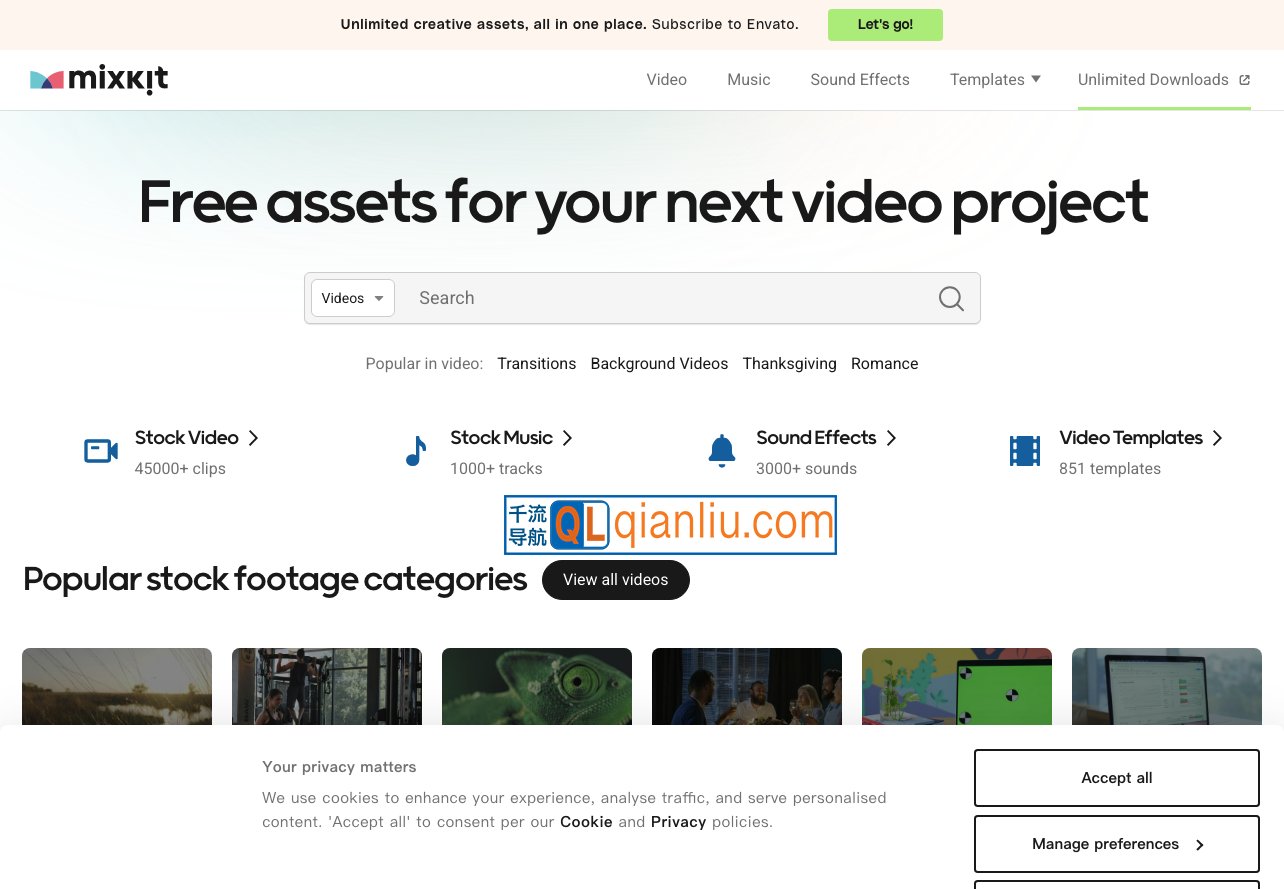Click the magnifying glass search icon
Screen dimensions: 1284x889
tap(951, 298)
